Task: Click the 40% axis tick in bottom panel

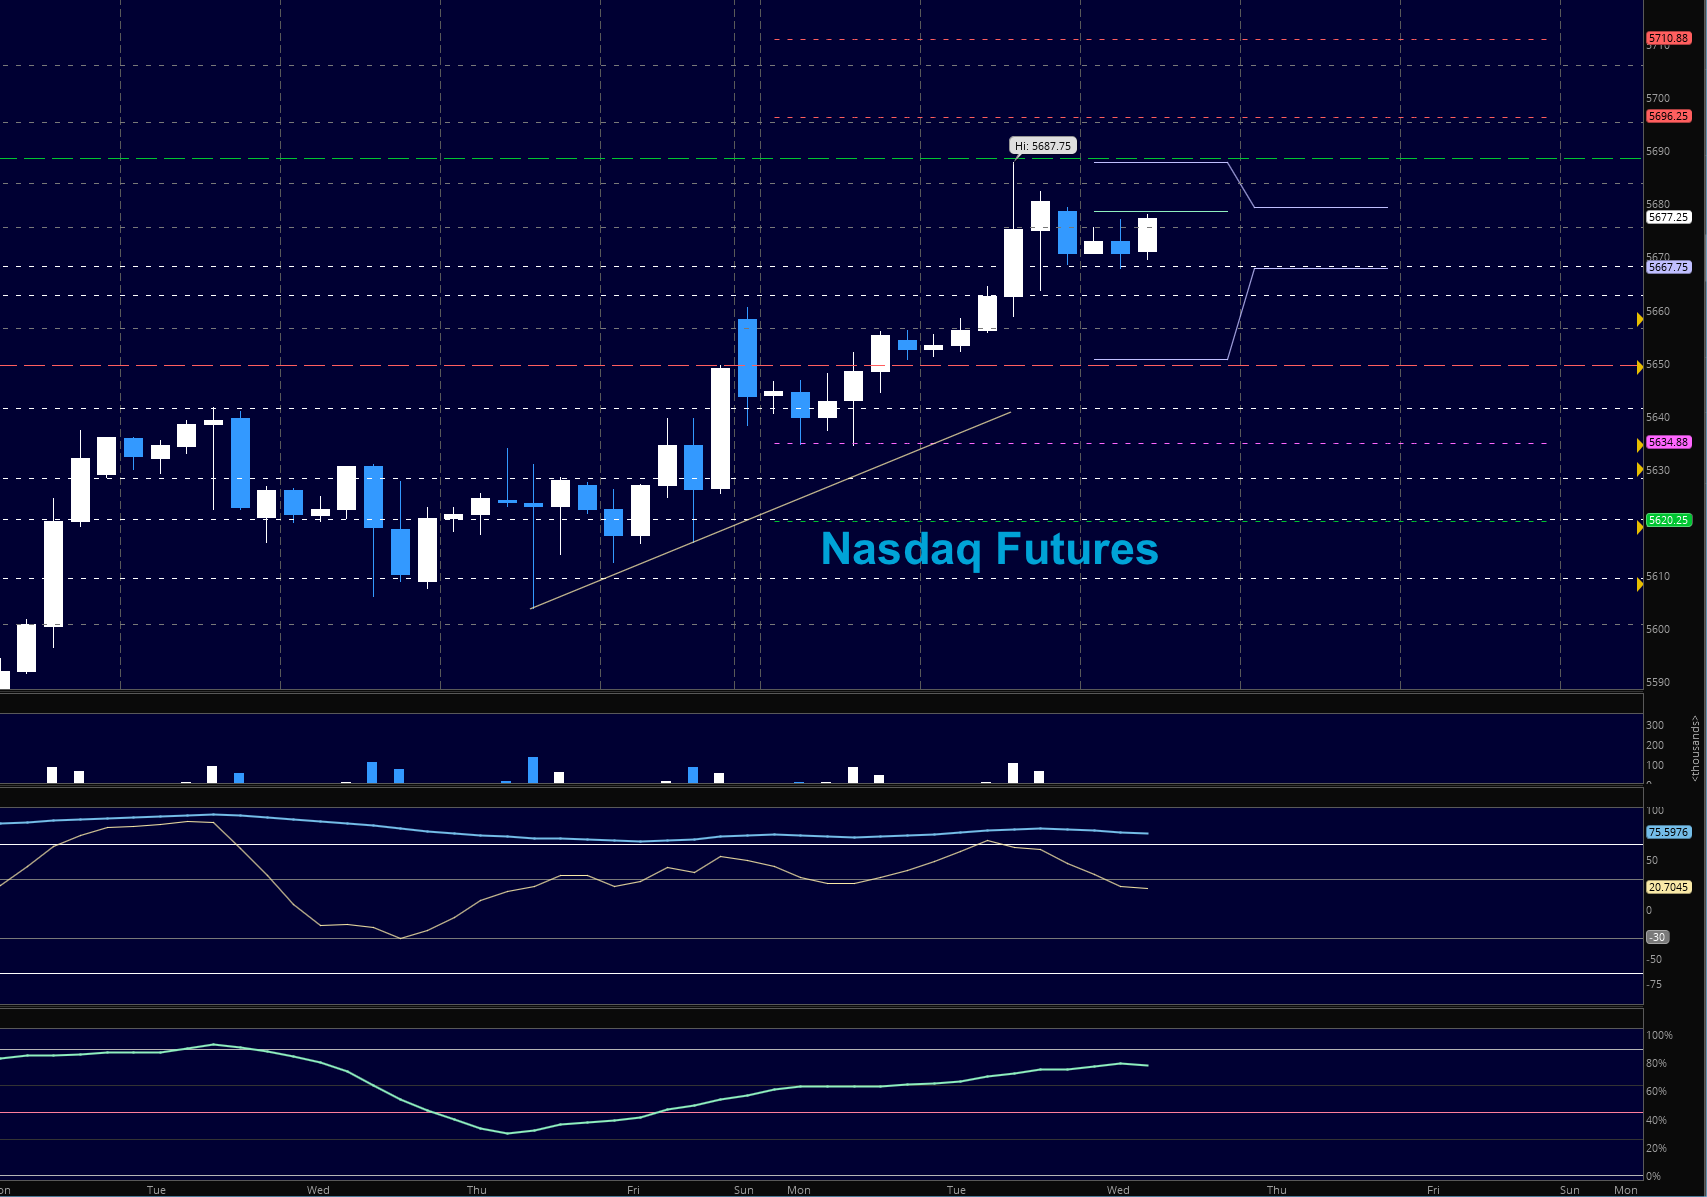Action: click(x=1656, y=1120)
